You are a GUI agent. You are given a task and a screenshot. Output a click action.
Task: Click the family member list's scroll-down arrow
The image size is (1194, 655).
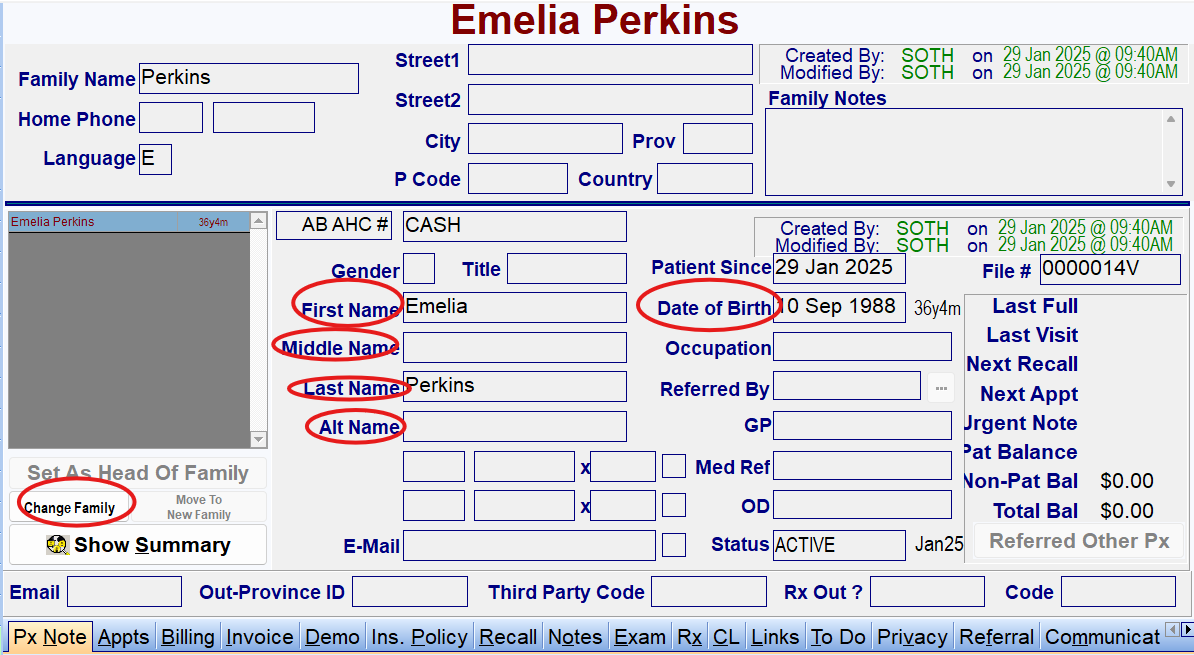pos(259,439)
